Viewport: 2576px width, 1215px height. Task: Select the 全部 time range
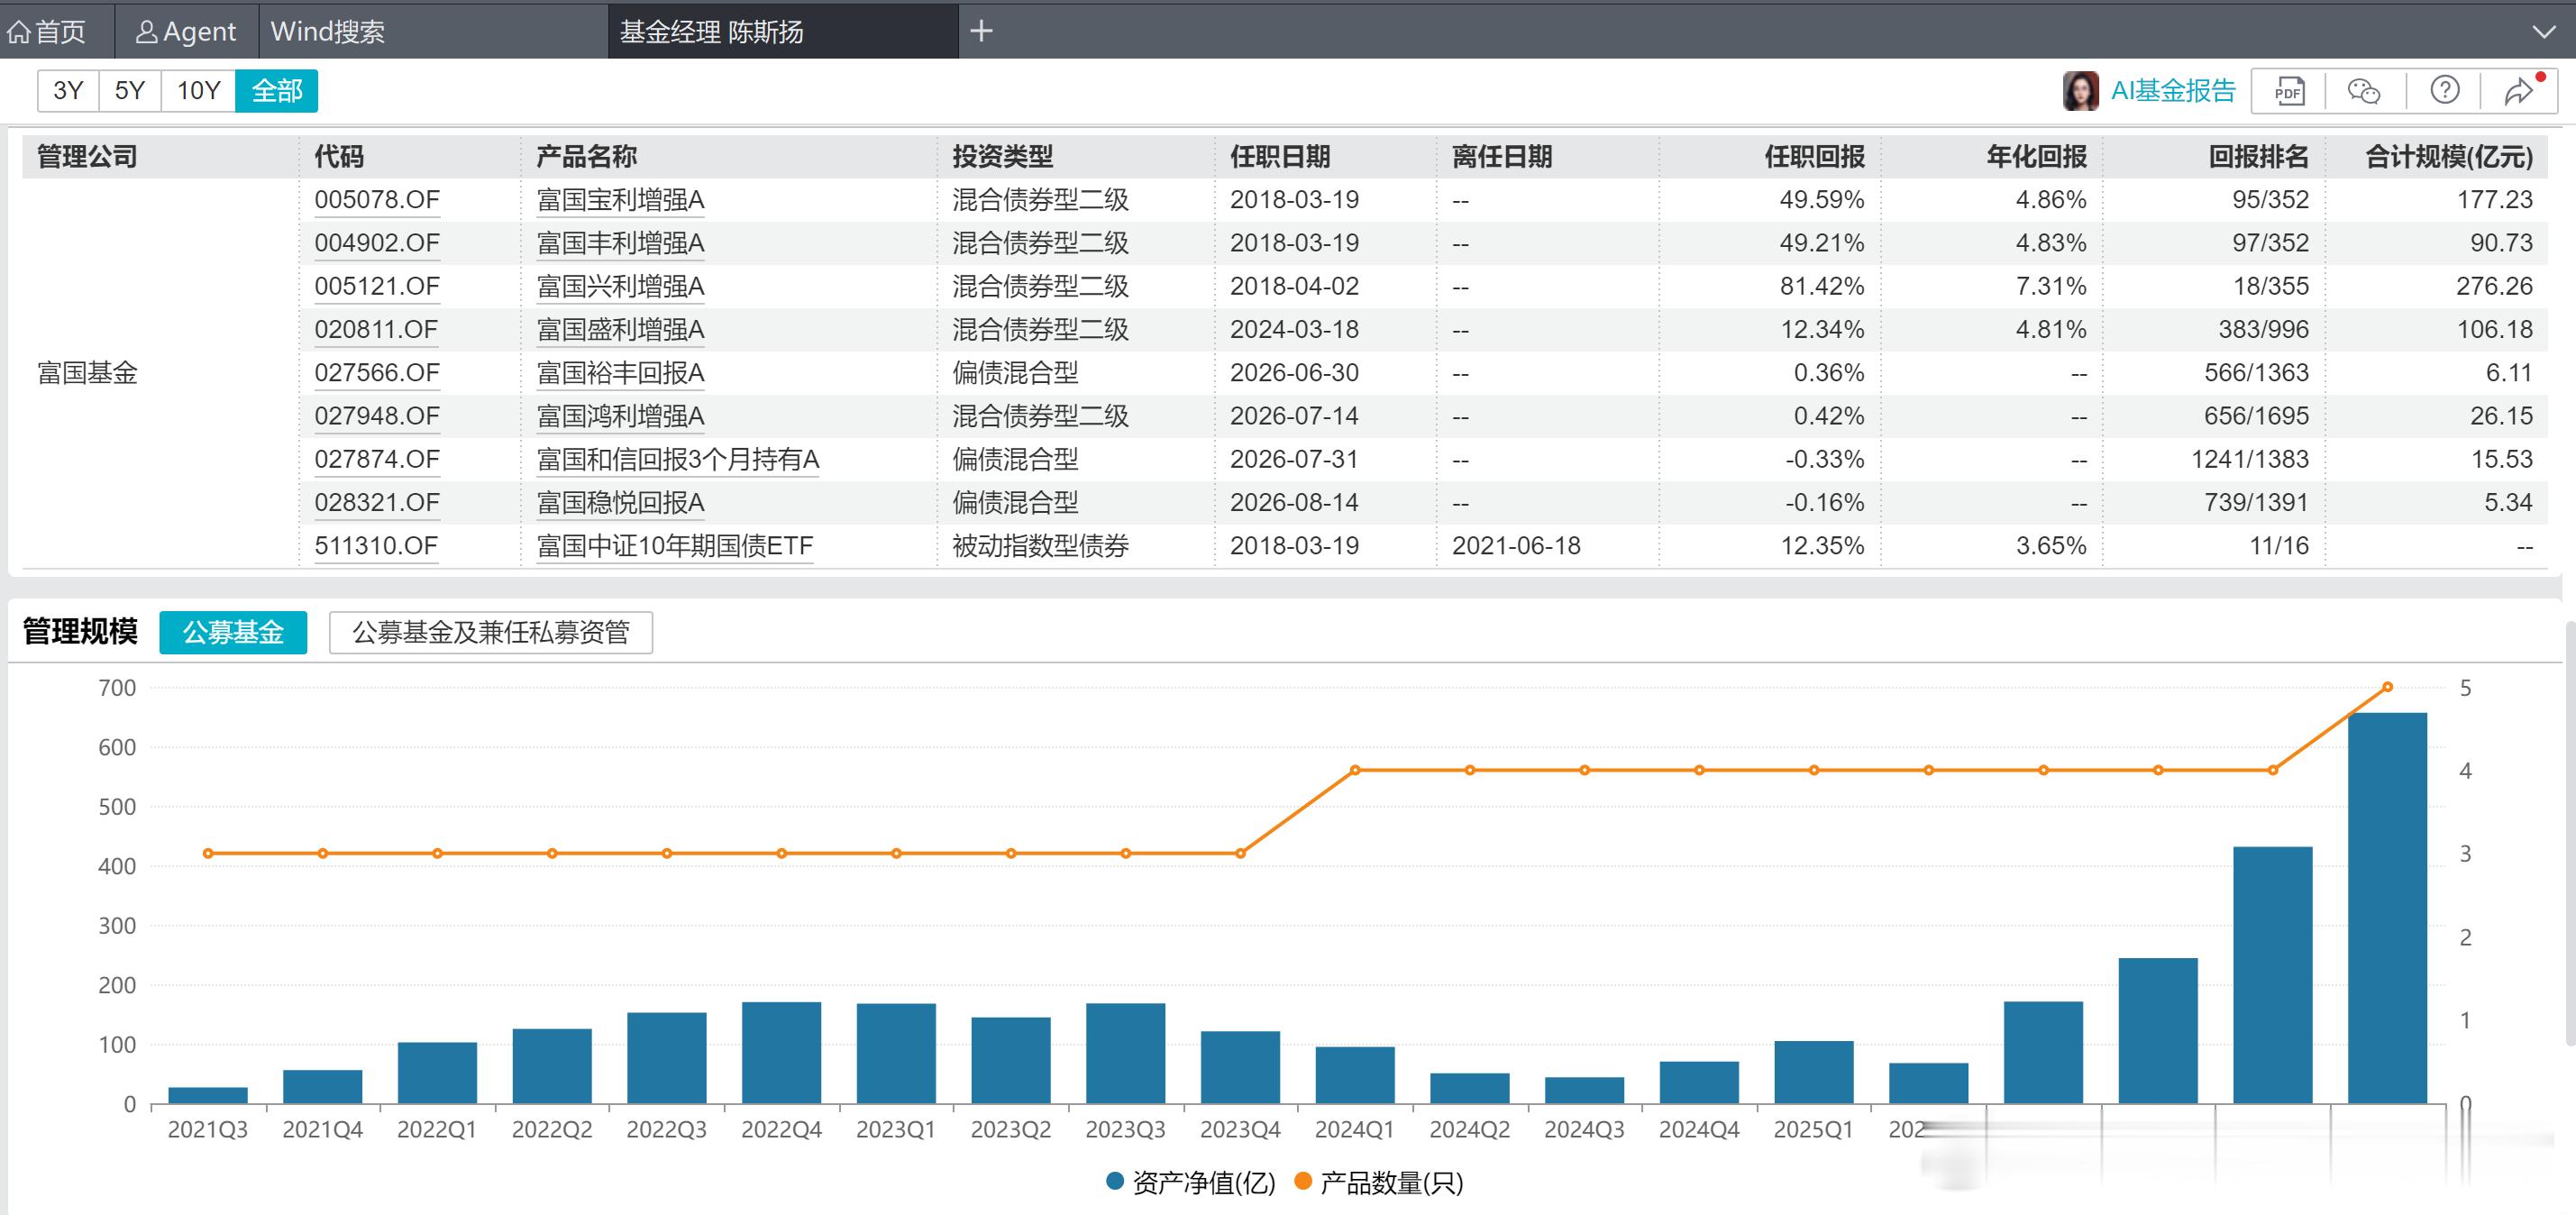click(277, 91)
